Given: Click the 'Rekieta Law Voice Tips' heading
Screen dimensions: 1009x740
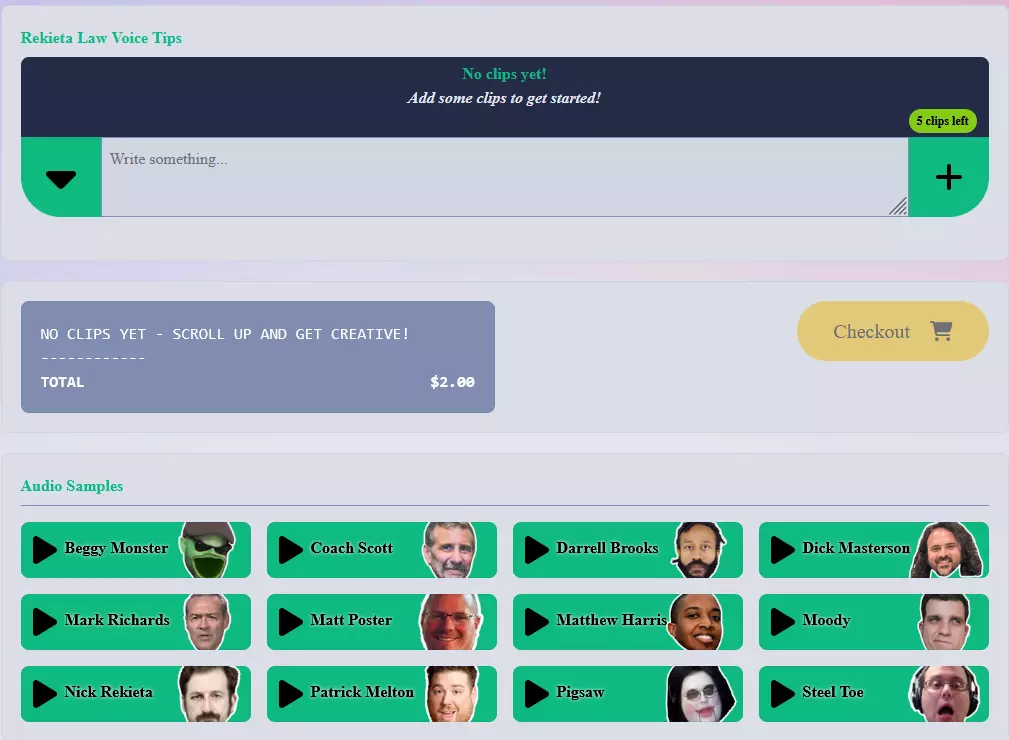Looking at the screenshot, I should (101, 38).
